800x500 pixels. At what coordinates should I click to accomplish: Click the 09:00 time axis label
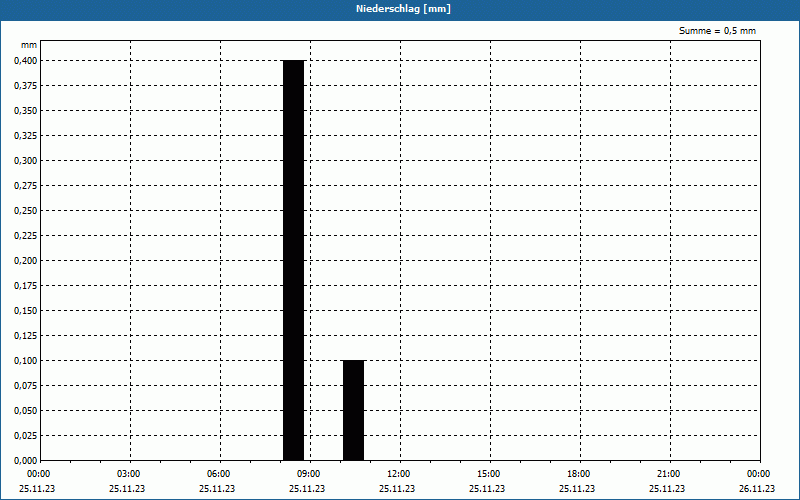pyautogui.click(x=308, y=474)
